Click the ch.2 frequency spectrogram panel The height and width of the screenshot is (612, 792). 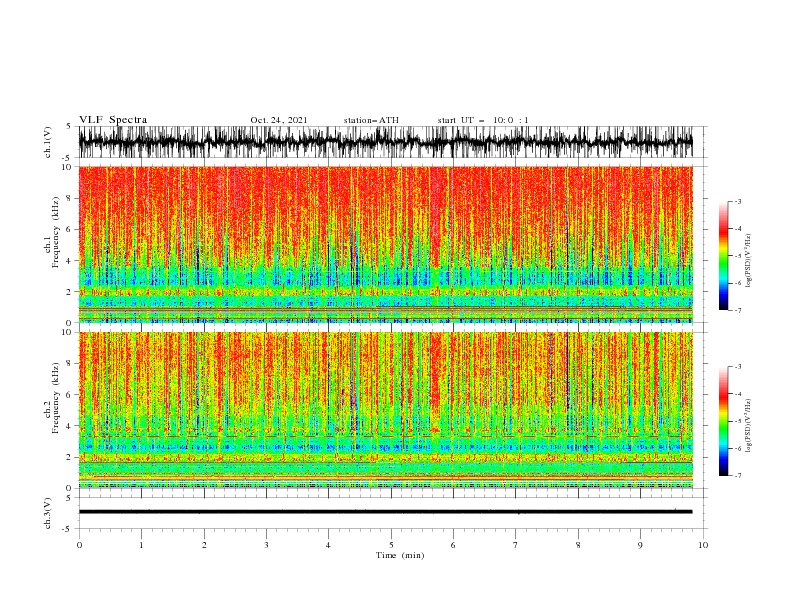(x=385, y=410)
